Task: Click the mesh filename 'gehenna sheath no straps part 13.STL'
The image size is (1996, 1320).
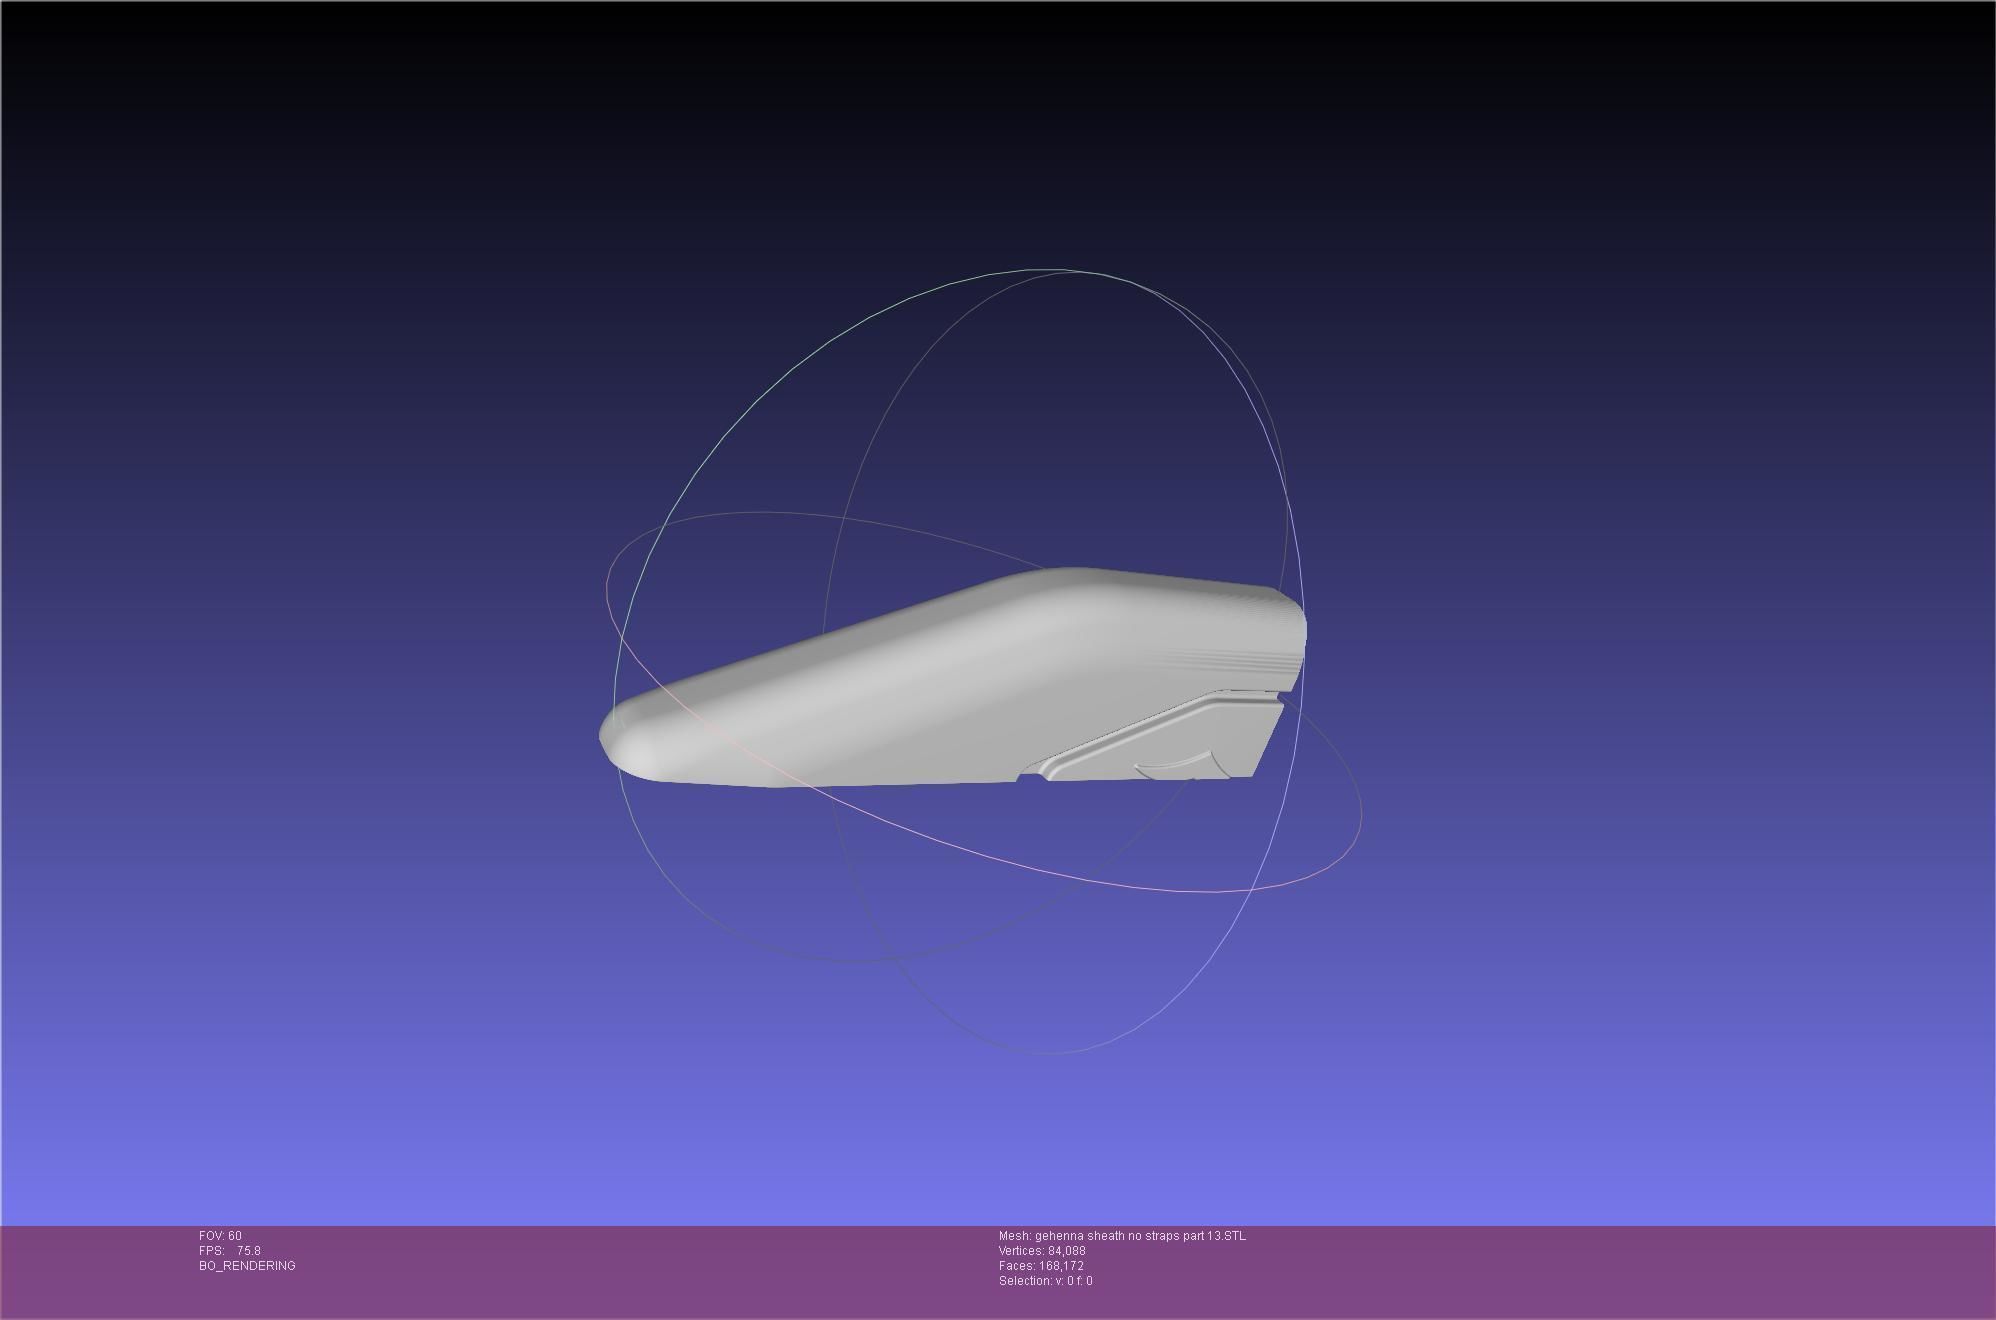Action: (1140, 1236)
